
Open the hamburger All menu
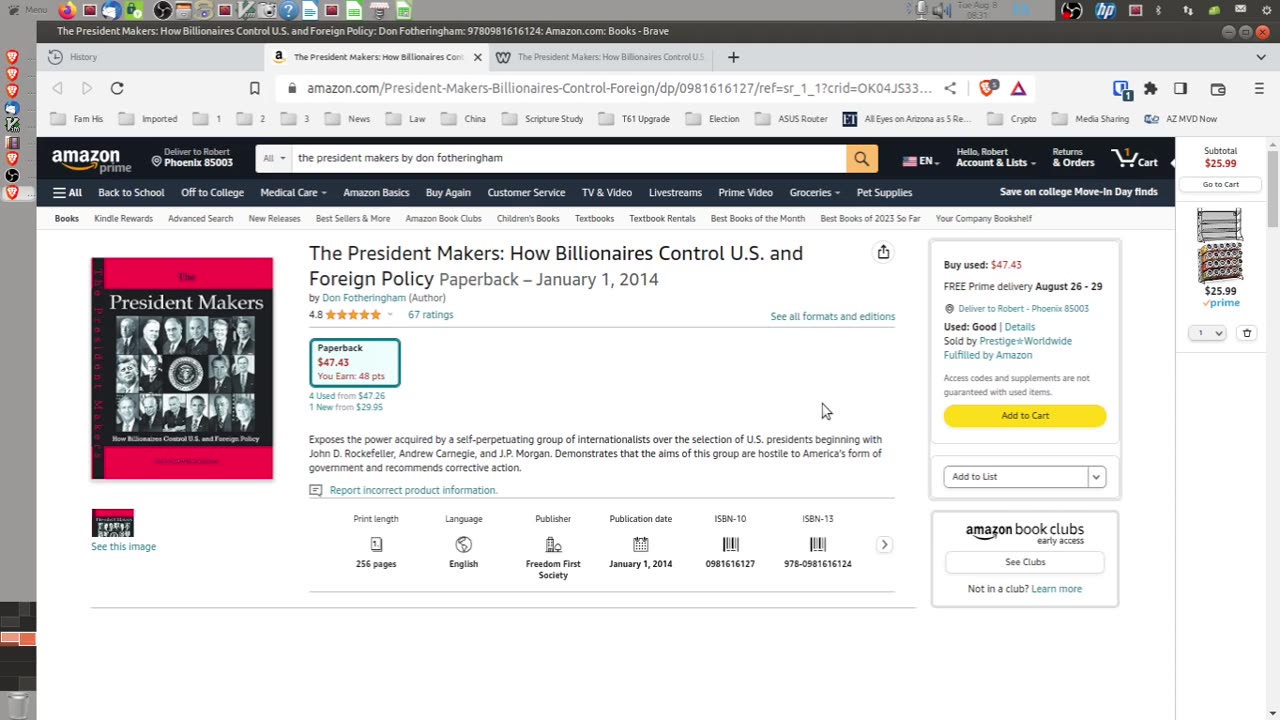[x=67, y=192]
